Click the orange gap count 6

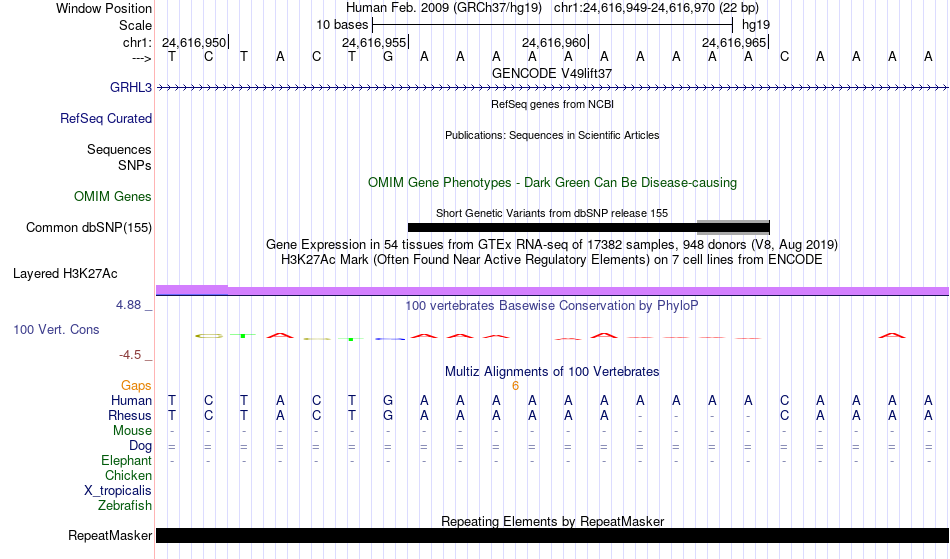click(x=516, y=386)
